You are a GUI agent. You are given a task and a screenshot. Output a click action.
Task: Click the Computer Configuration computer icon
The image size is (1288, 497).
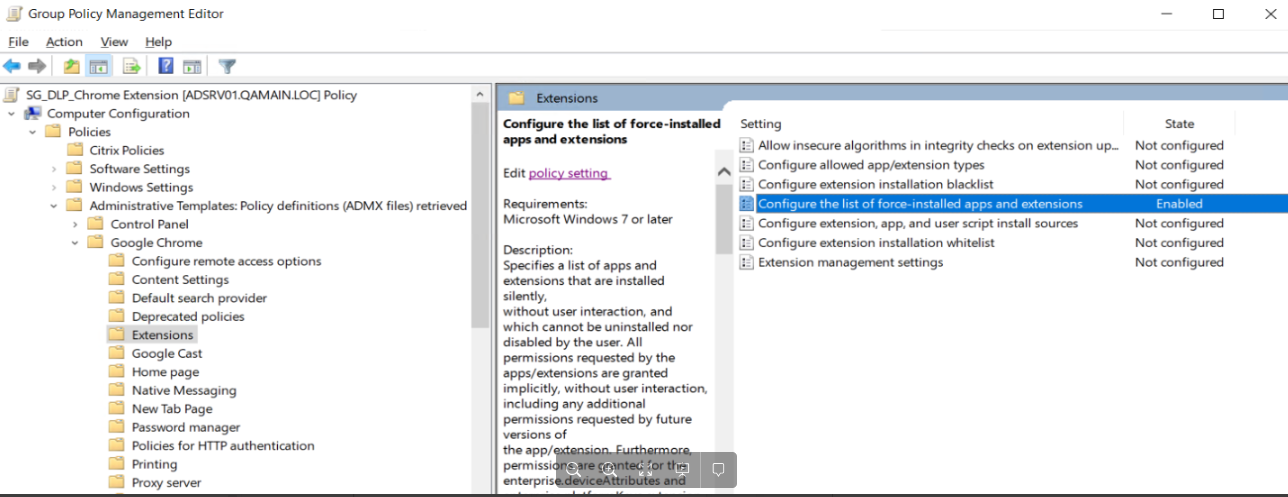(32, 113)
